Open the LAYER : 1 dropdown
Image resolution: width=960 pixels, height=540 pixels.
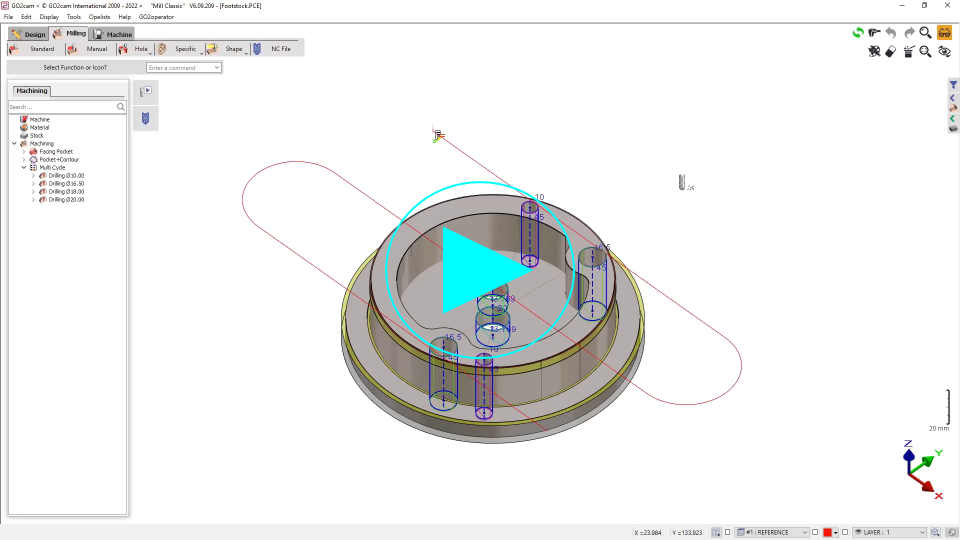coord(889,533)
